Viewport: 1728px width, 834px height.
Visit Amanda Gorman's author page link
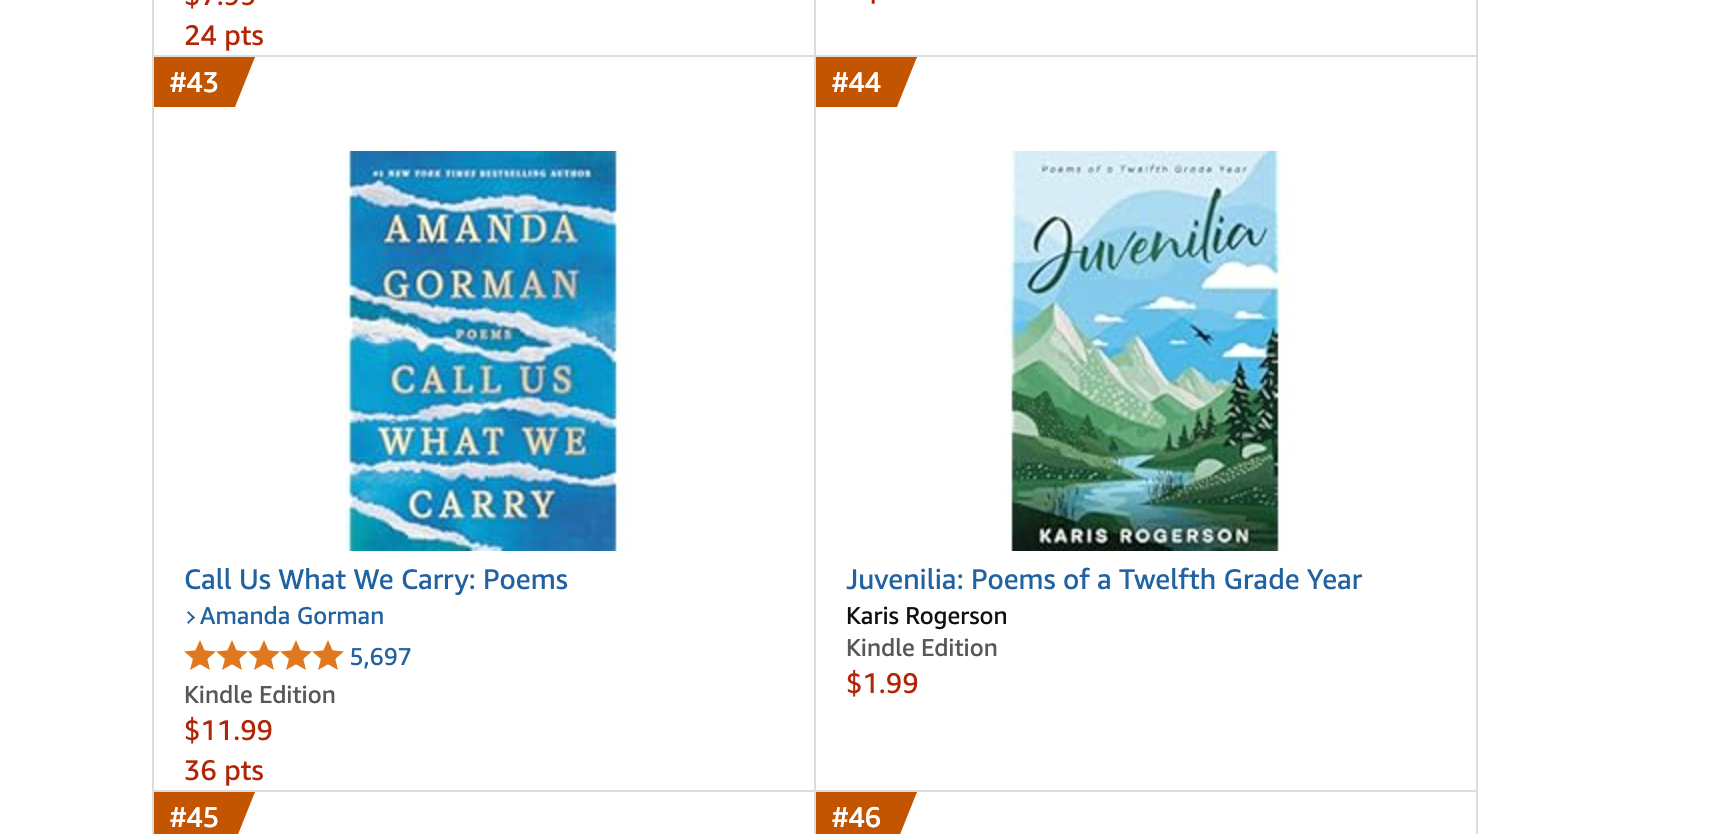292,616
